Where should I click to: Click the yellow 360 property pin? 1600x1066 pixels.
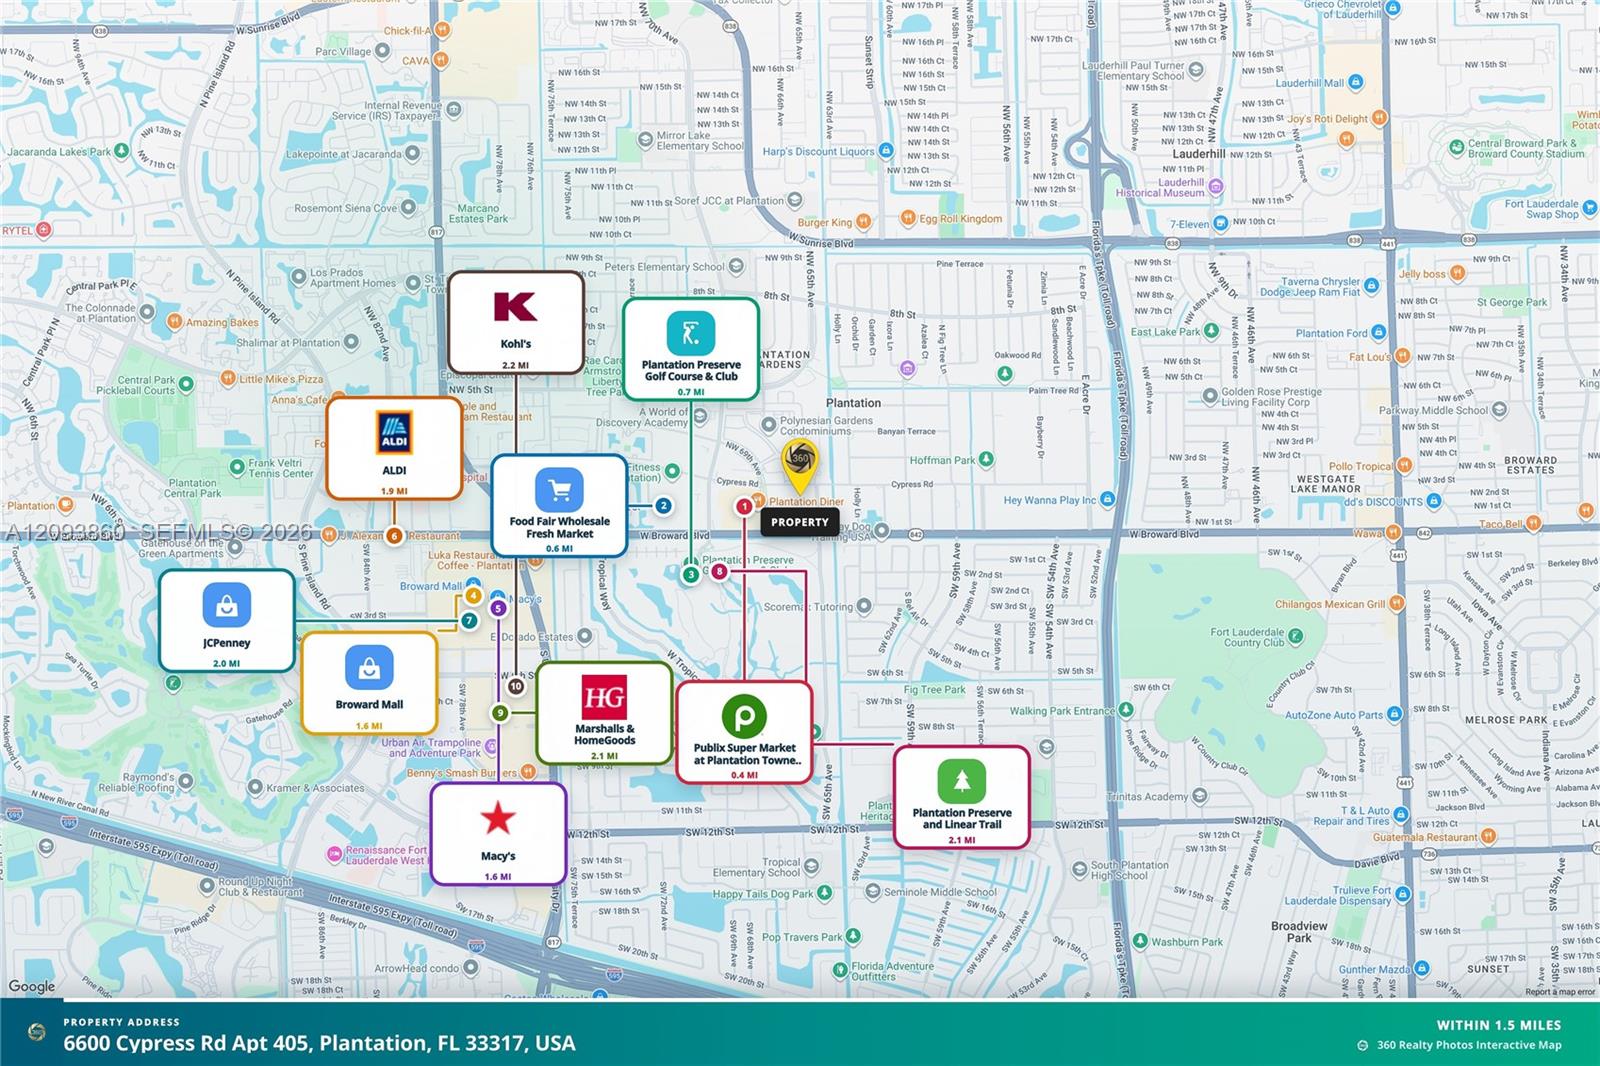tap(800, 464)
